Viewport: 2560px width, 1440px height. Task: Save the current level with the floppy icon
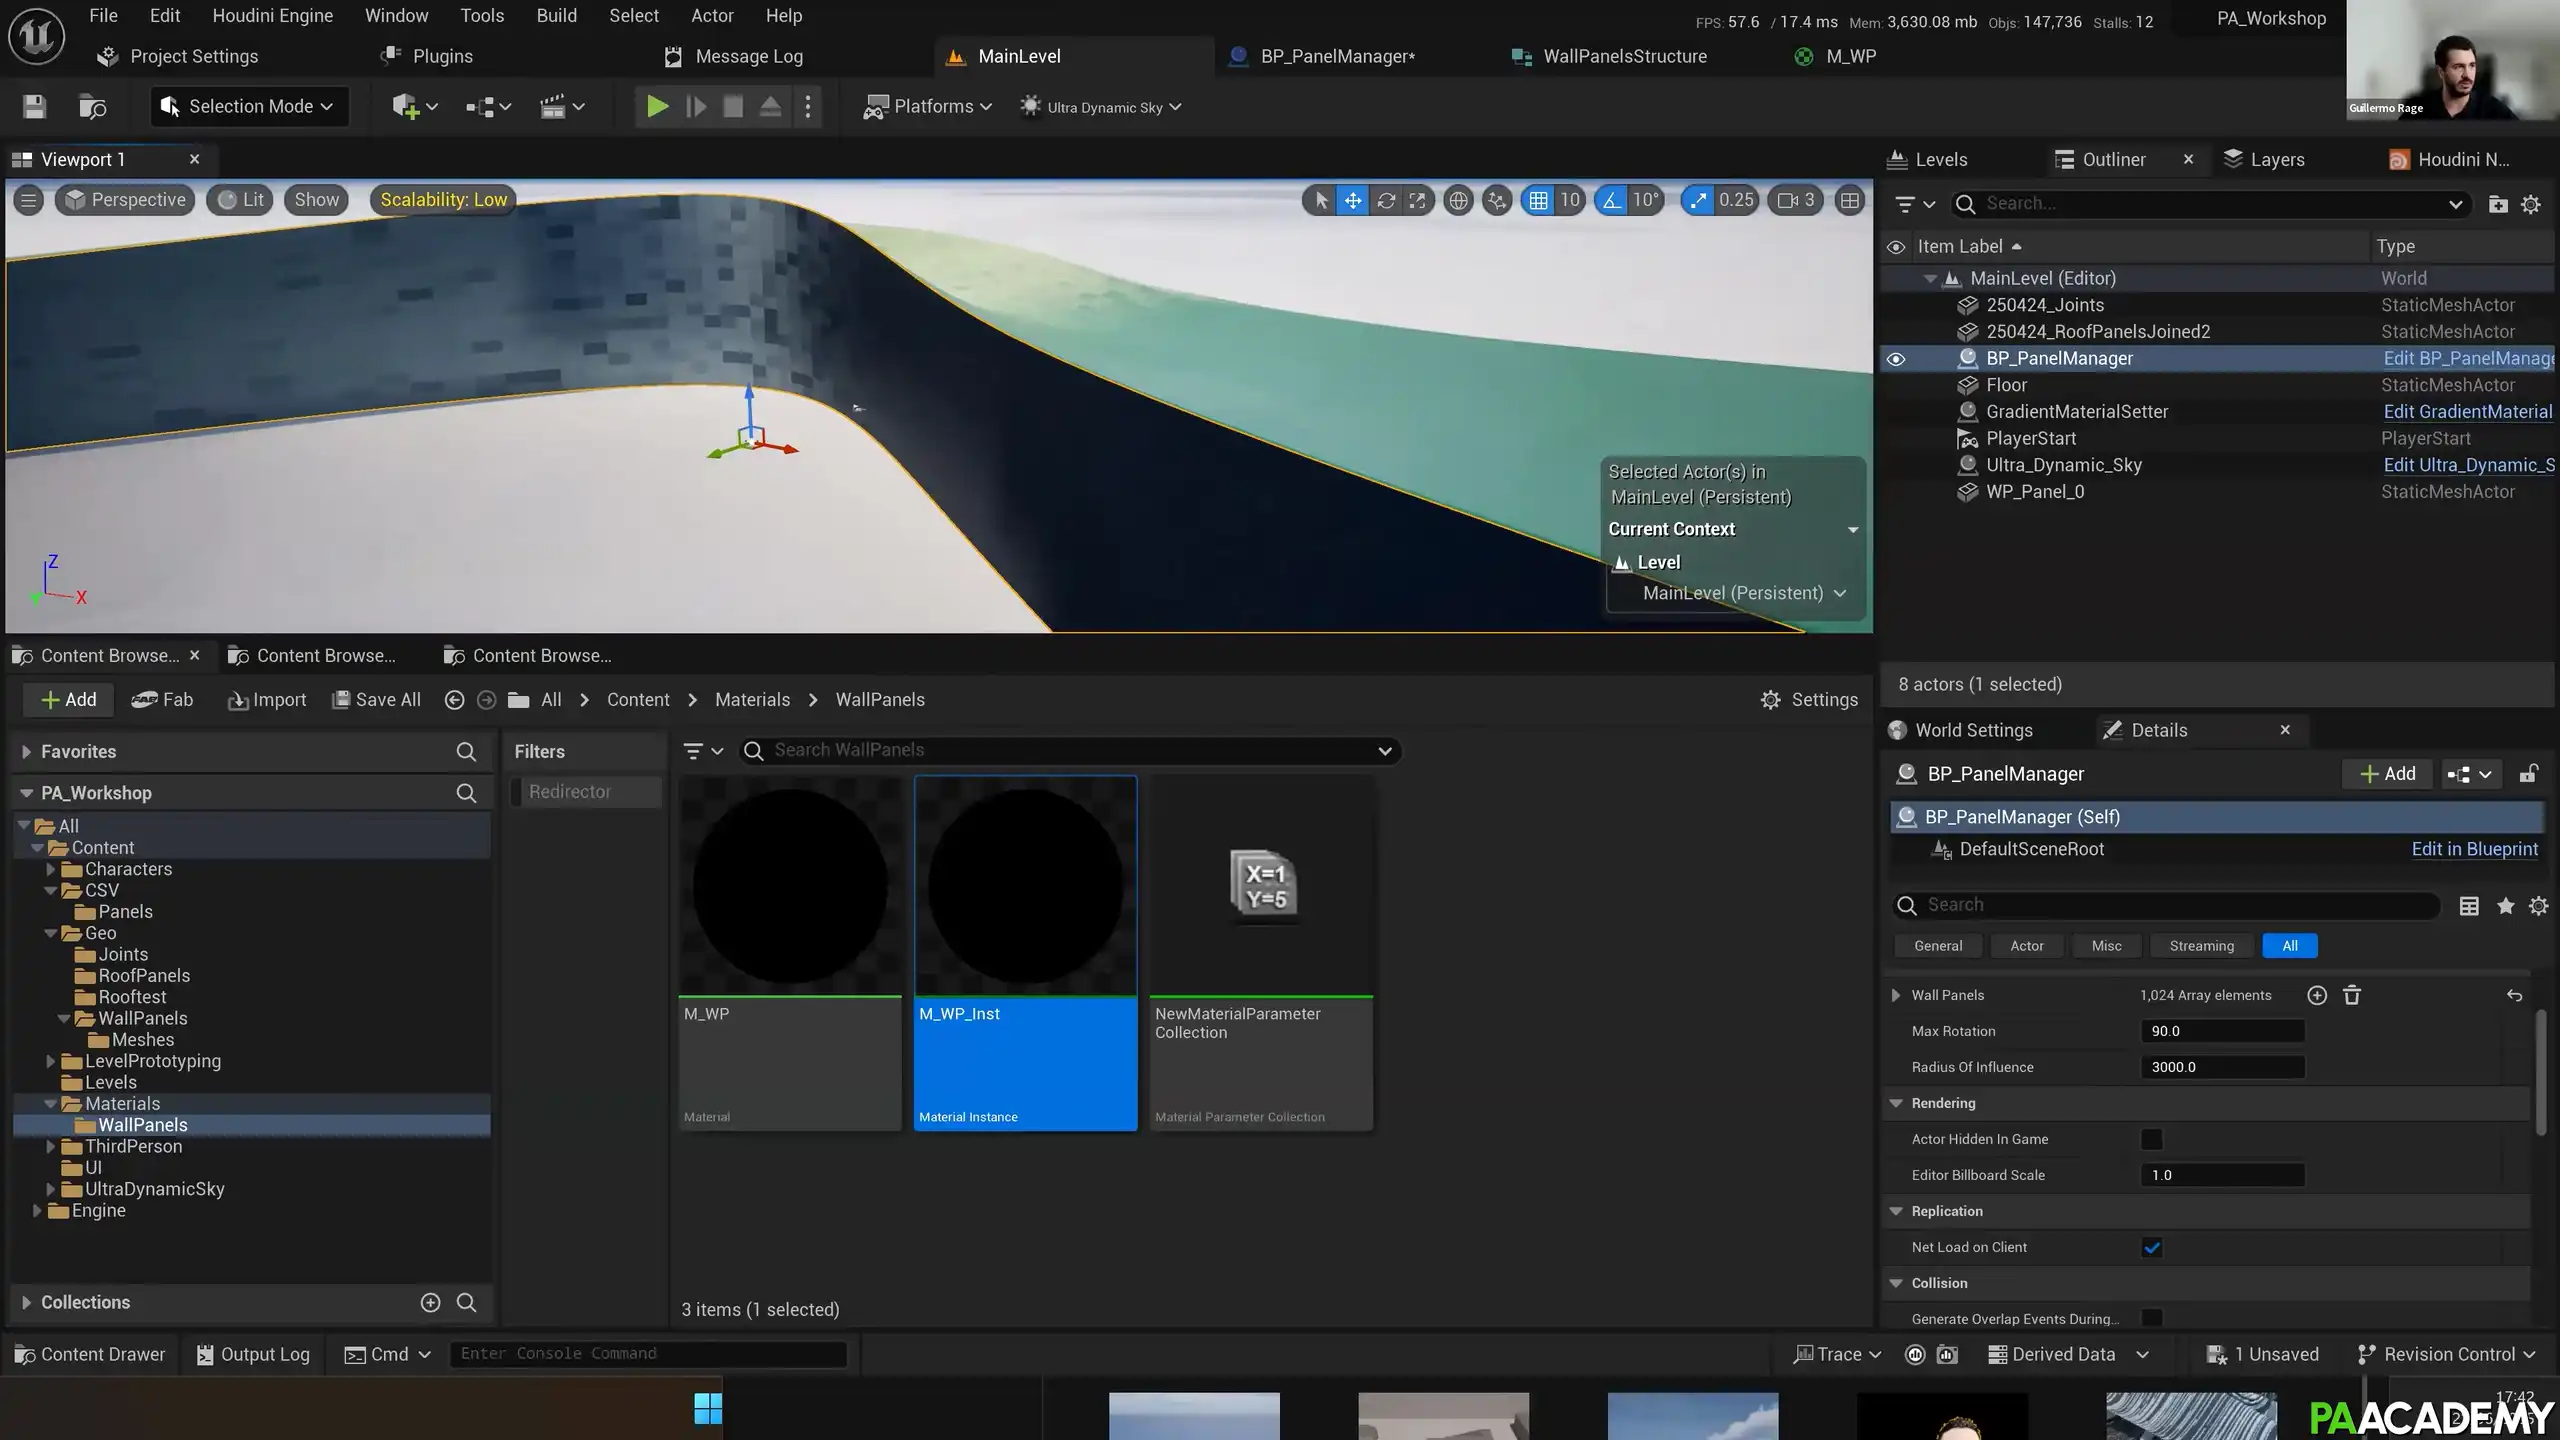coord(35,107)
